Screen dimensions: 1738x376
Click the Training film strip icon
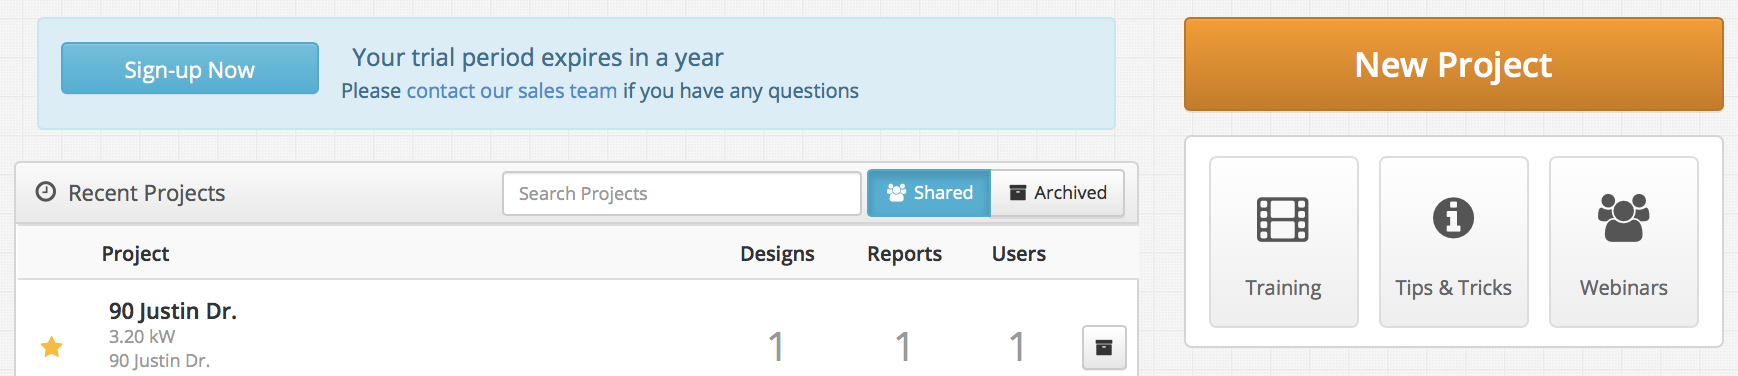1283,219
